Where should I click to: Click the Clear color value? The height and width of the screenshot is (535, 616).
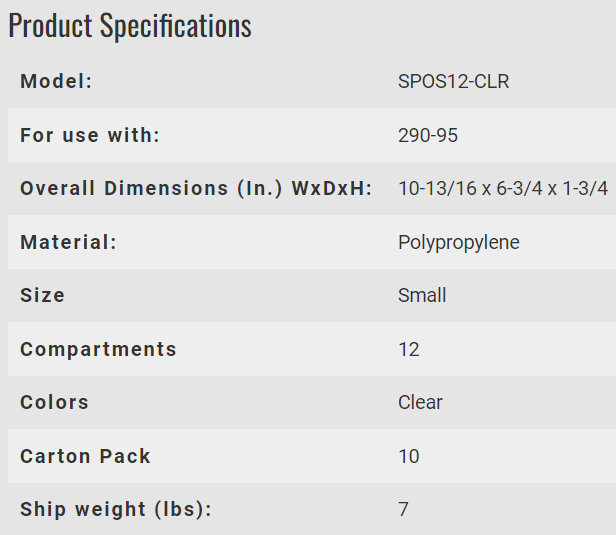(420, 403)
